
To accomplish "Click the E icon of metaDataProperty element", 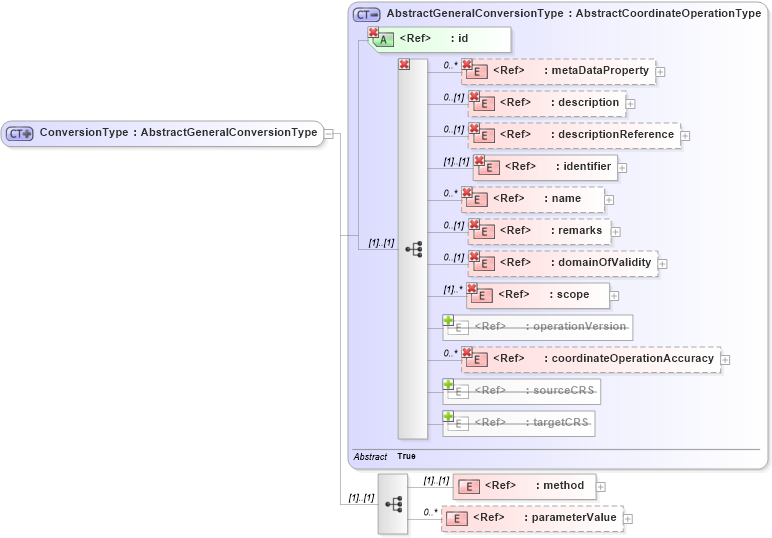I will click(476, 72).
